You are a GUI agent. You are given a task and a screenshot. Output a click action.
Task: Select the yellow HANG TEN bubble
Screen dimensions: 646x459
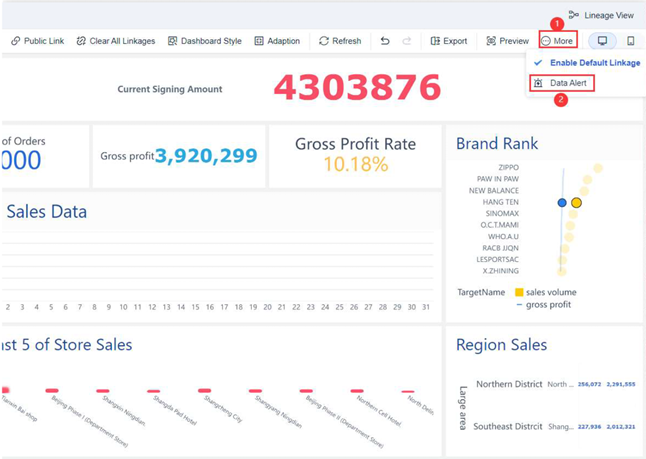point(576,202)
